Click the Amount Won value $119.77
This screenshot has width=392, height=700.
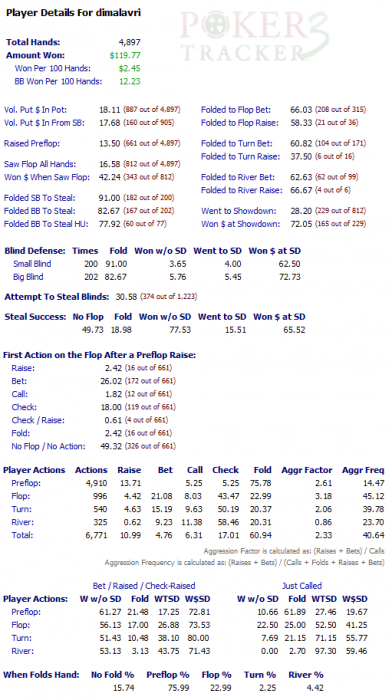coord(125,55)
